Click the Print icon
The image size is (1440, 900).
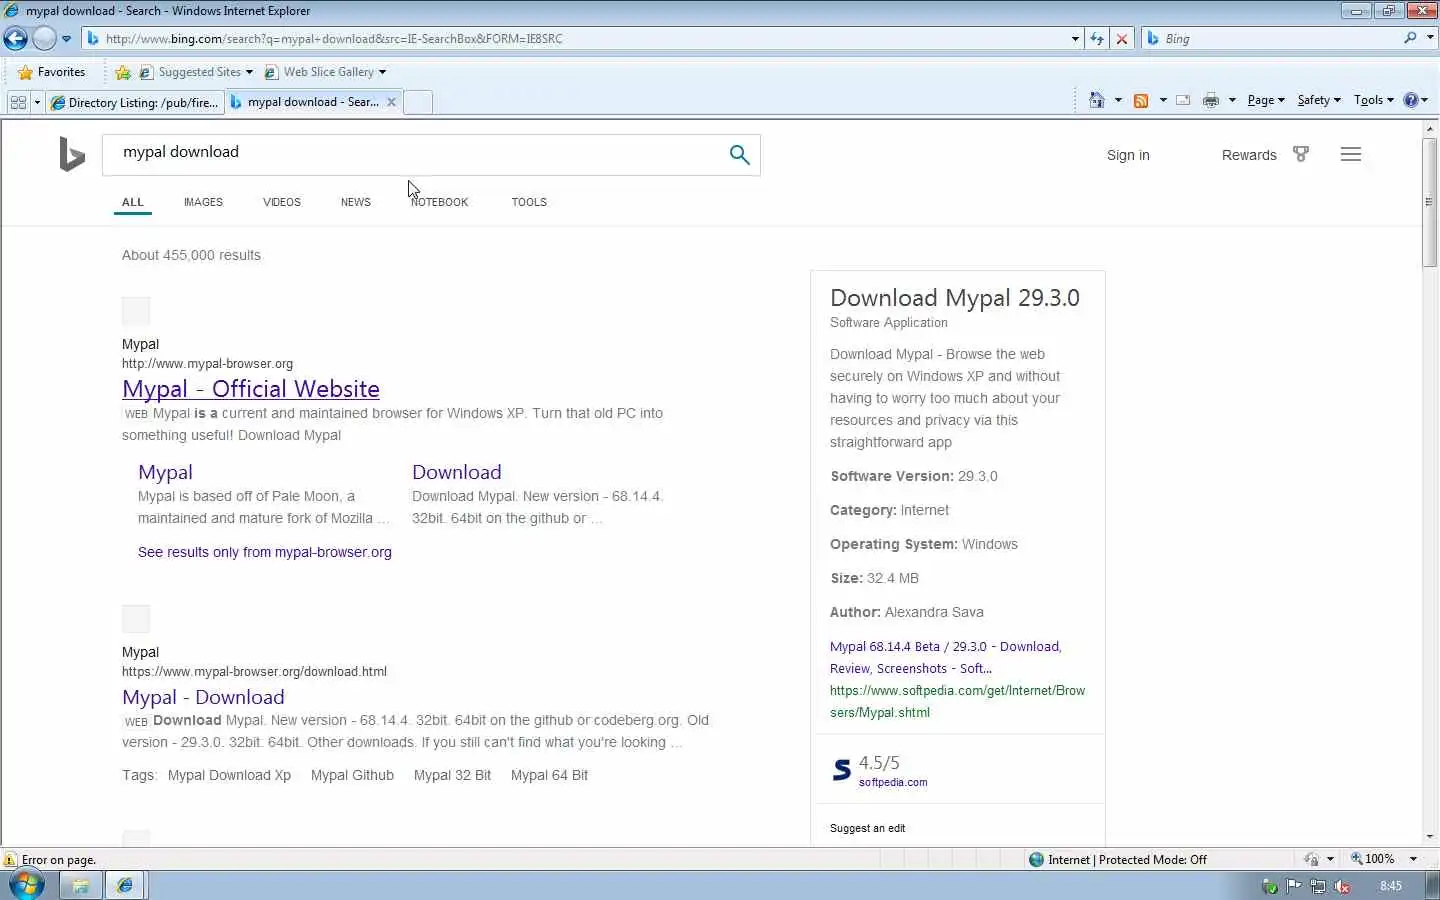click(1211, 100)
